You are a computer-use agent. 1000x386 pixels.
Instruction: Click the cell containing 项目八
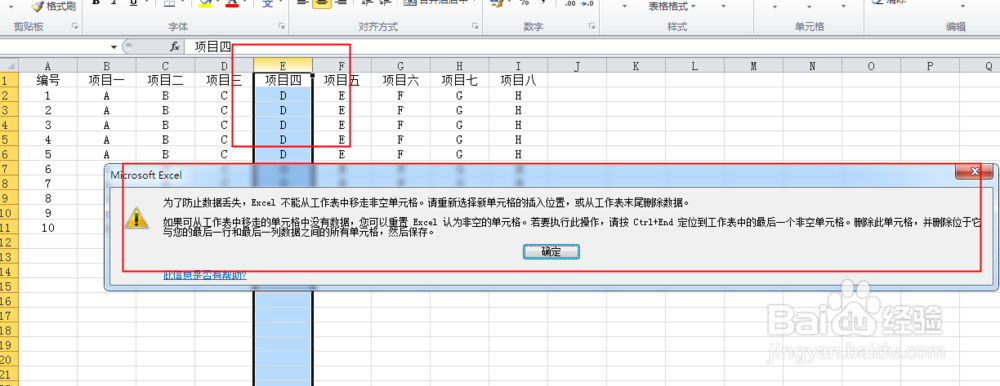click(518, 80)
